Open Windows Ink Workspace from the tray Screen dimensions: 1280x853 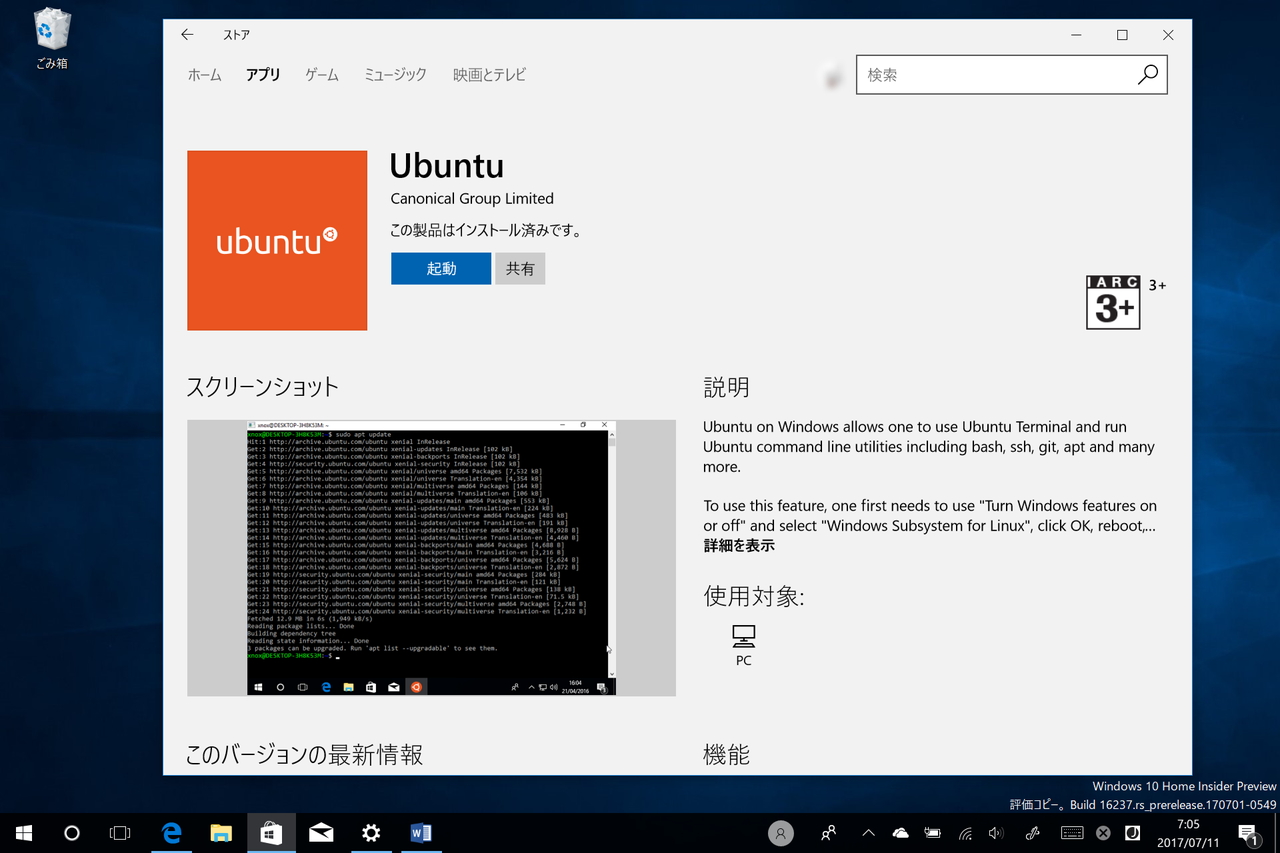tap(1031, 832)
